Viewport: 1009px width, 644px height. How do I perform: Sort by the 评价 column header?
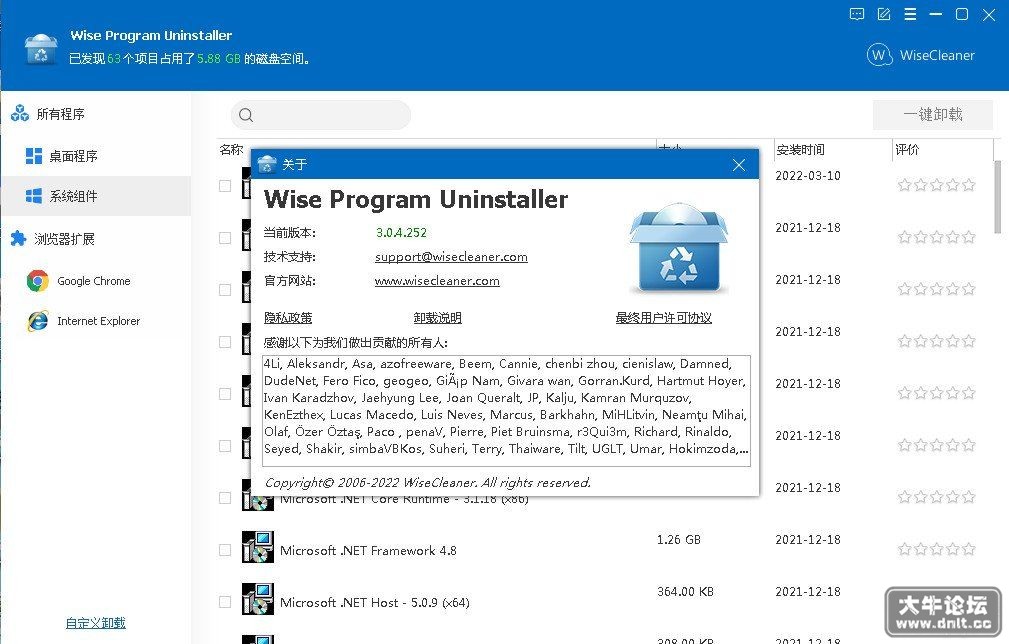click(907, 149)
